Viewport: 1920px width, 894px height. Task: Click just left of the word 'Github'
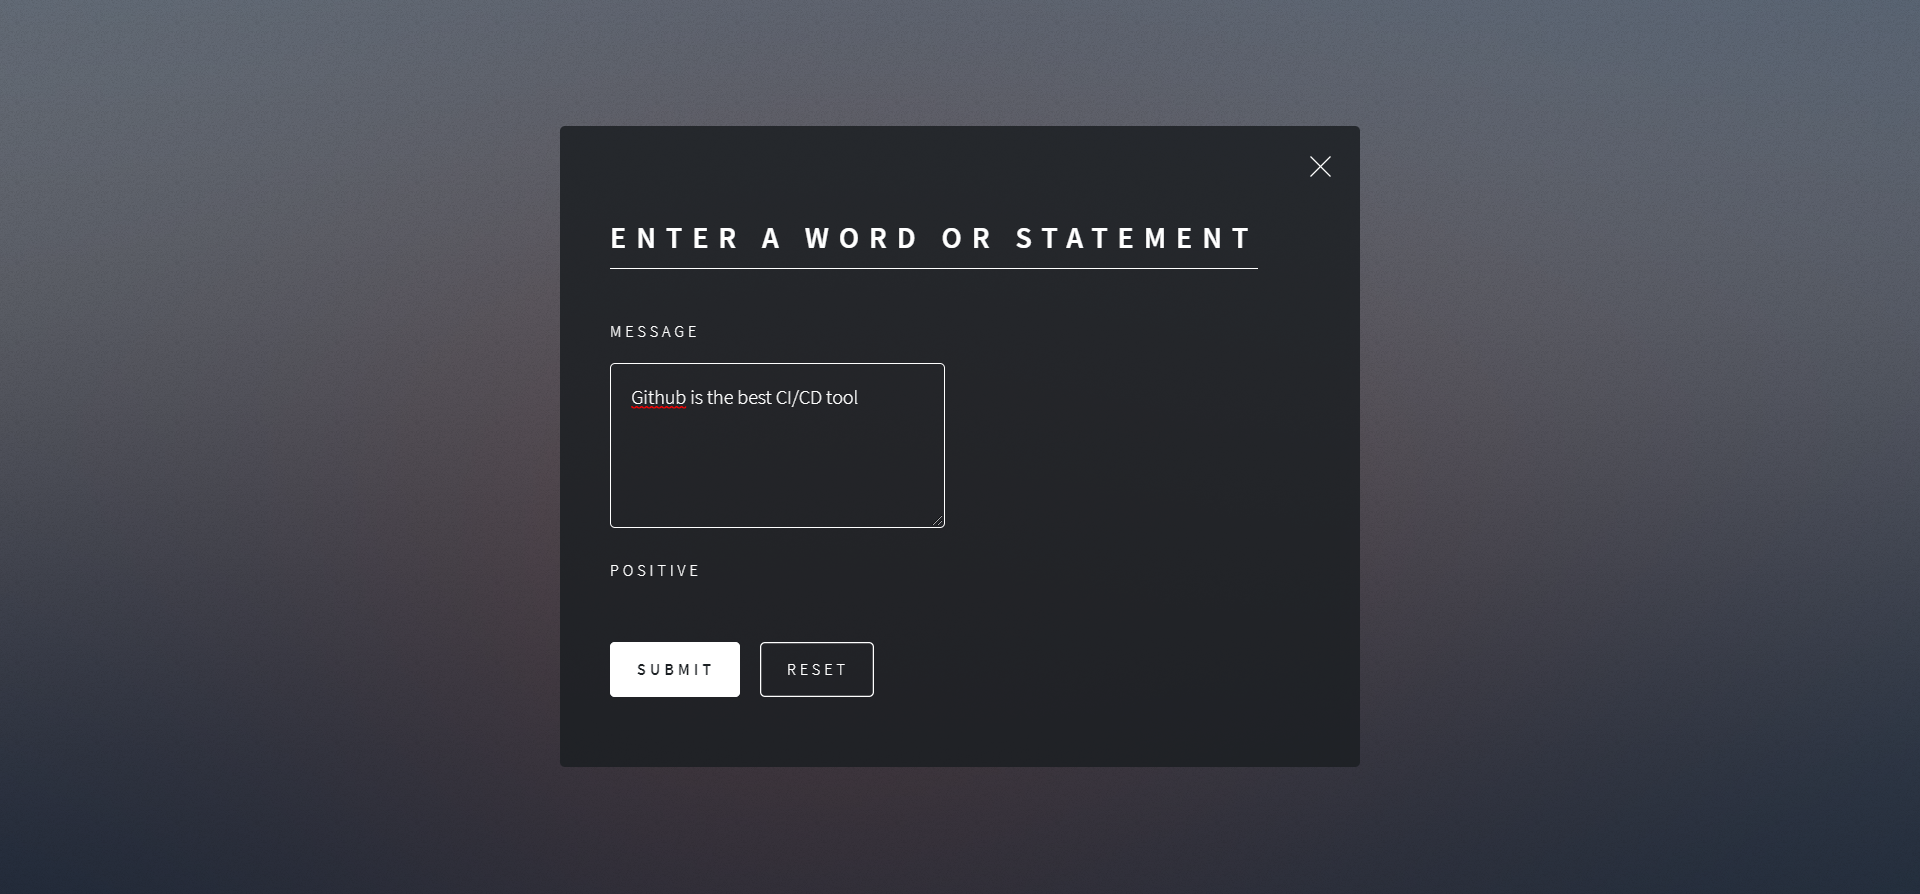tap(625, 397)
